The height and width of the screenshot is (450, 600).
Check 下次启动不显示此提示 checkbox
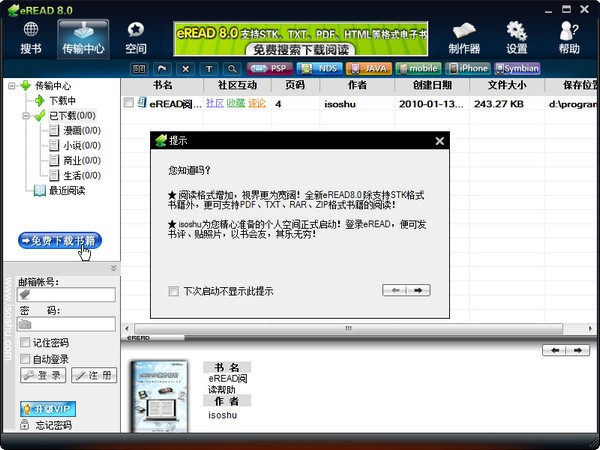pos(173,292)
